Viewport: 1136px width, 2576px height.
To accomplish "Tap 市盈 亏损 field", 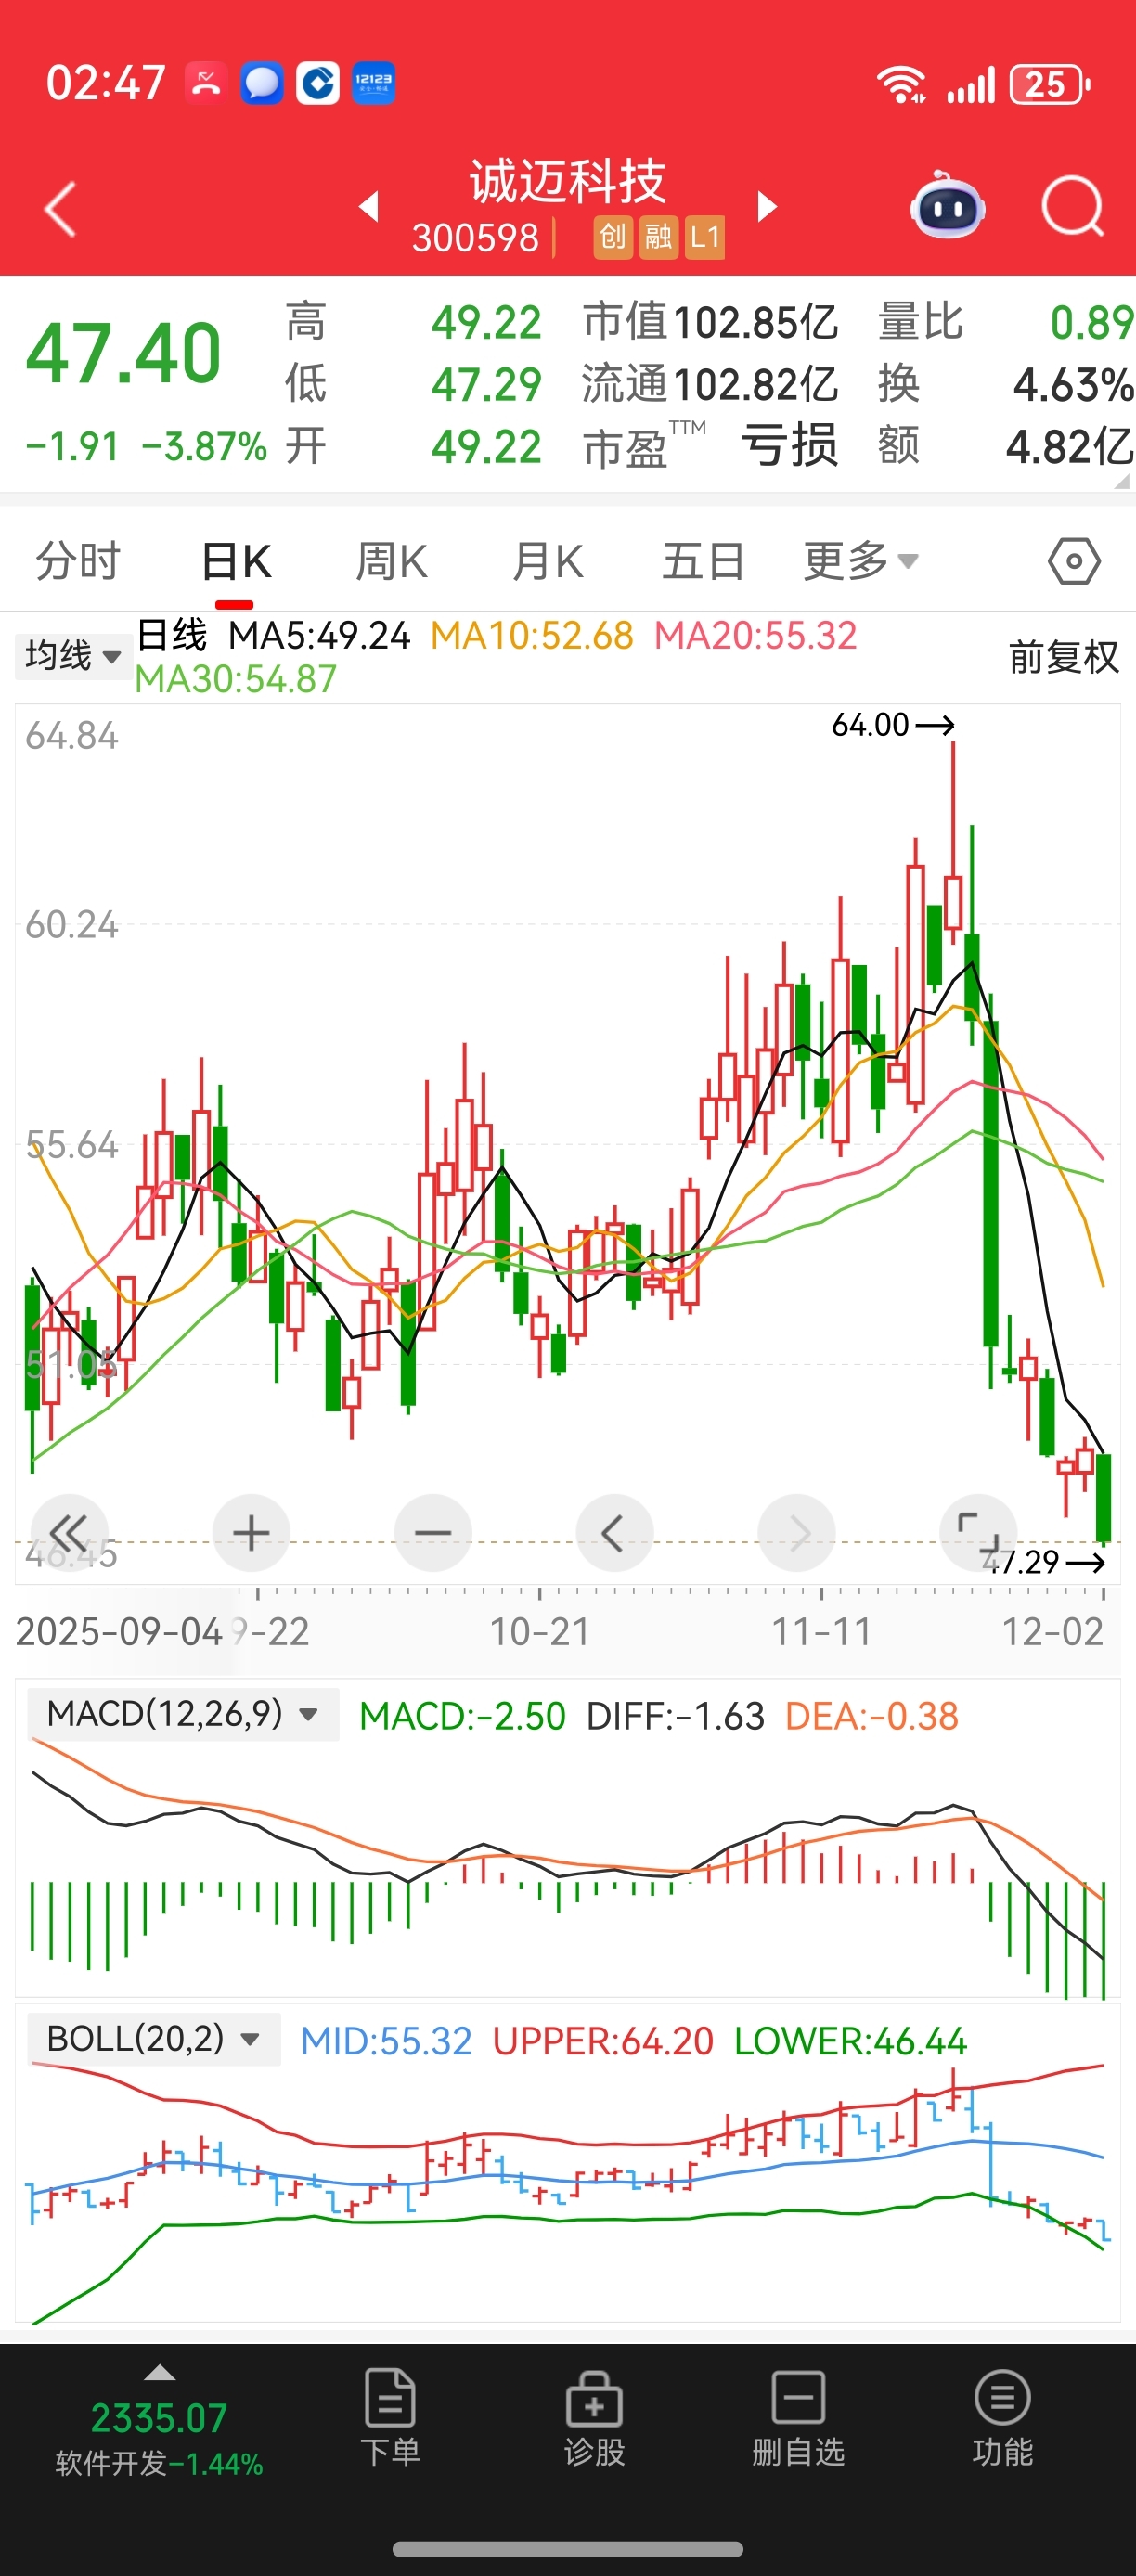I will (x=710, y=446).
